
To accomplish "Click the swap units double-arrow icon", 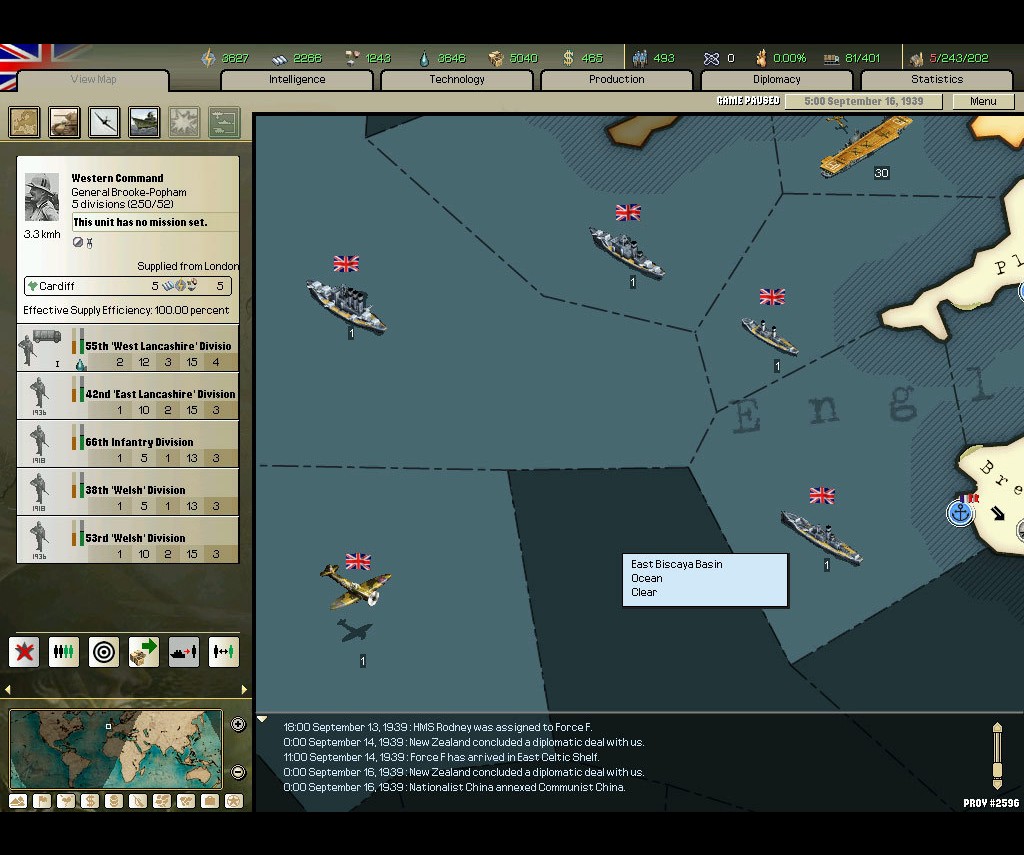I will point(224,652).
